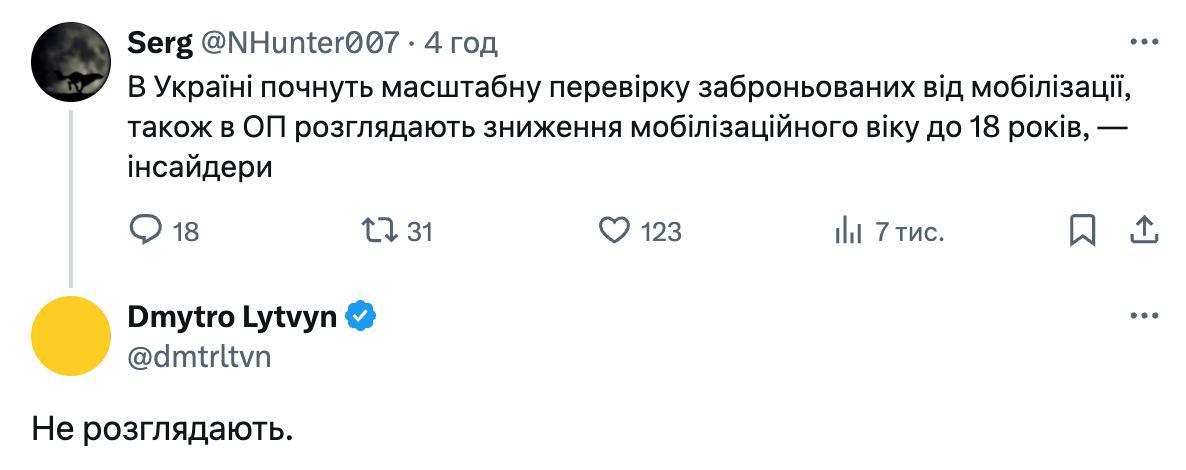
Task: Click the '7 тис.' views count
Action: [x=909, y=232]
